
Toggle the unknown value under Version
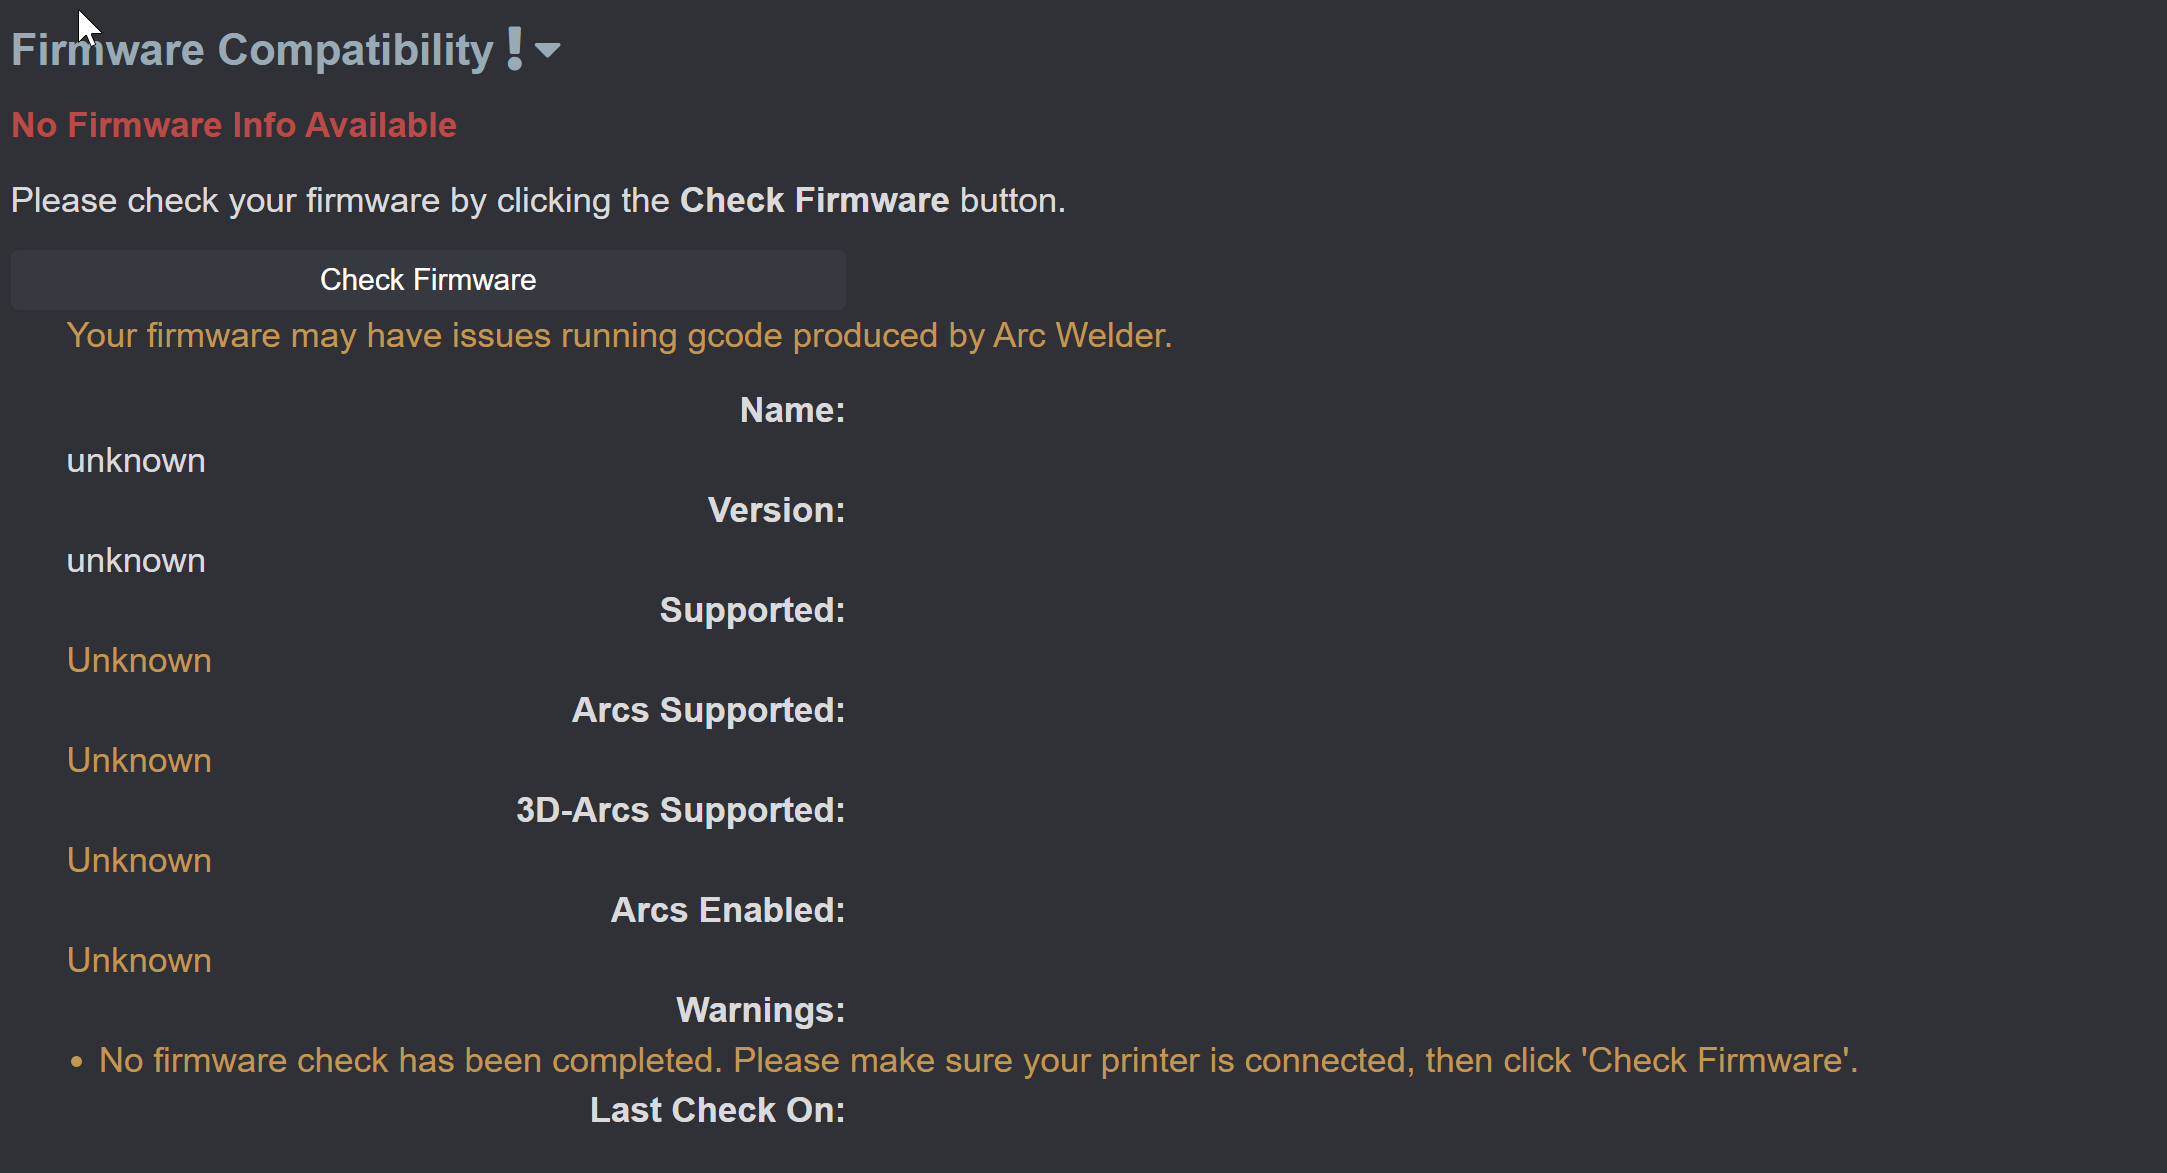click(x=136, y=560)
